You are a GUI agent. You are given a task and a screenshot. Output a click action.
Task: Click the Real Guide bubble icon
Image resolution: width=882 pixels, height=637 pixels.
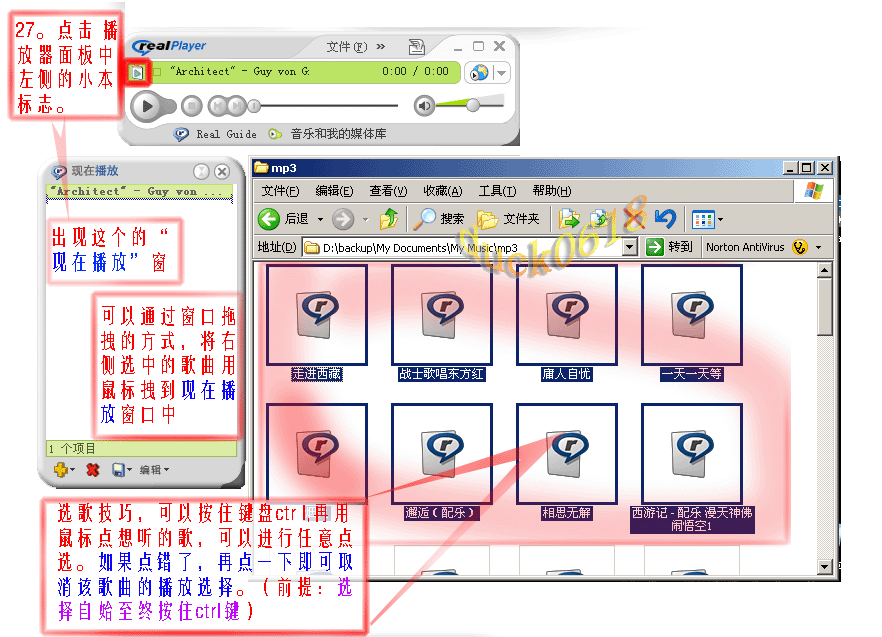pos(181,134)
